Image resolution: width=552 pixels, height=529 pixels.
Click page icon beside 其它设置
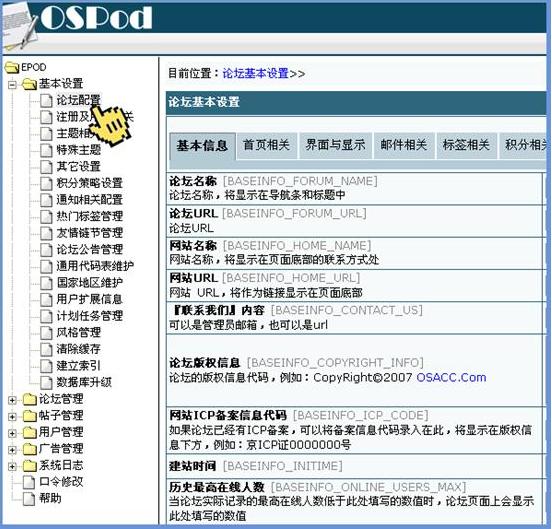coord(46,167)
